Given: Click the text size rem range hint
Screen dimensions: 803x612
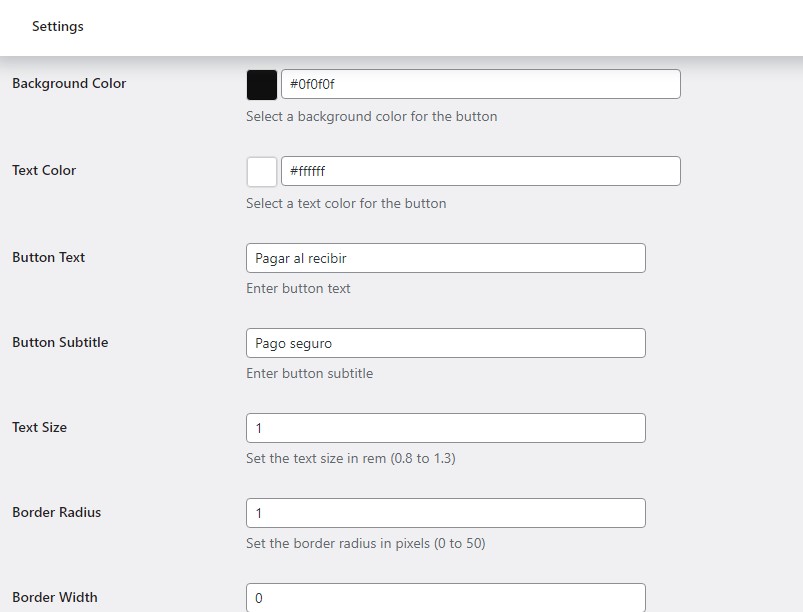Looking at the screenshot, I should click(x=350, y=459).
